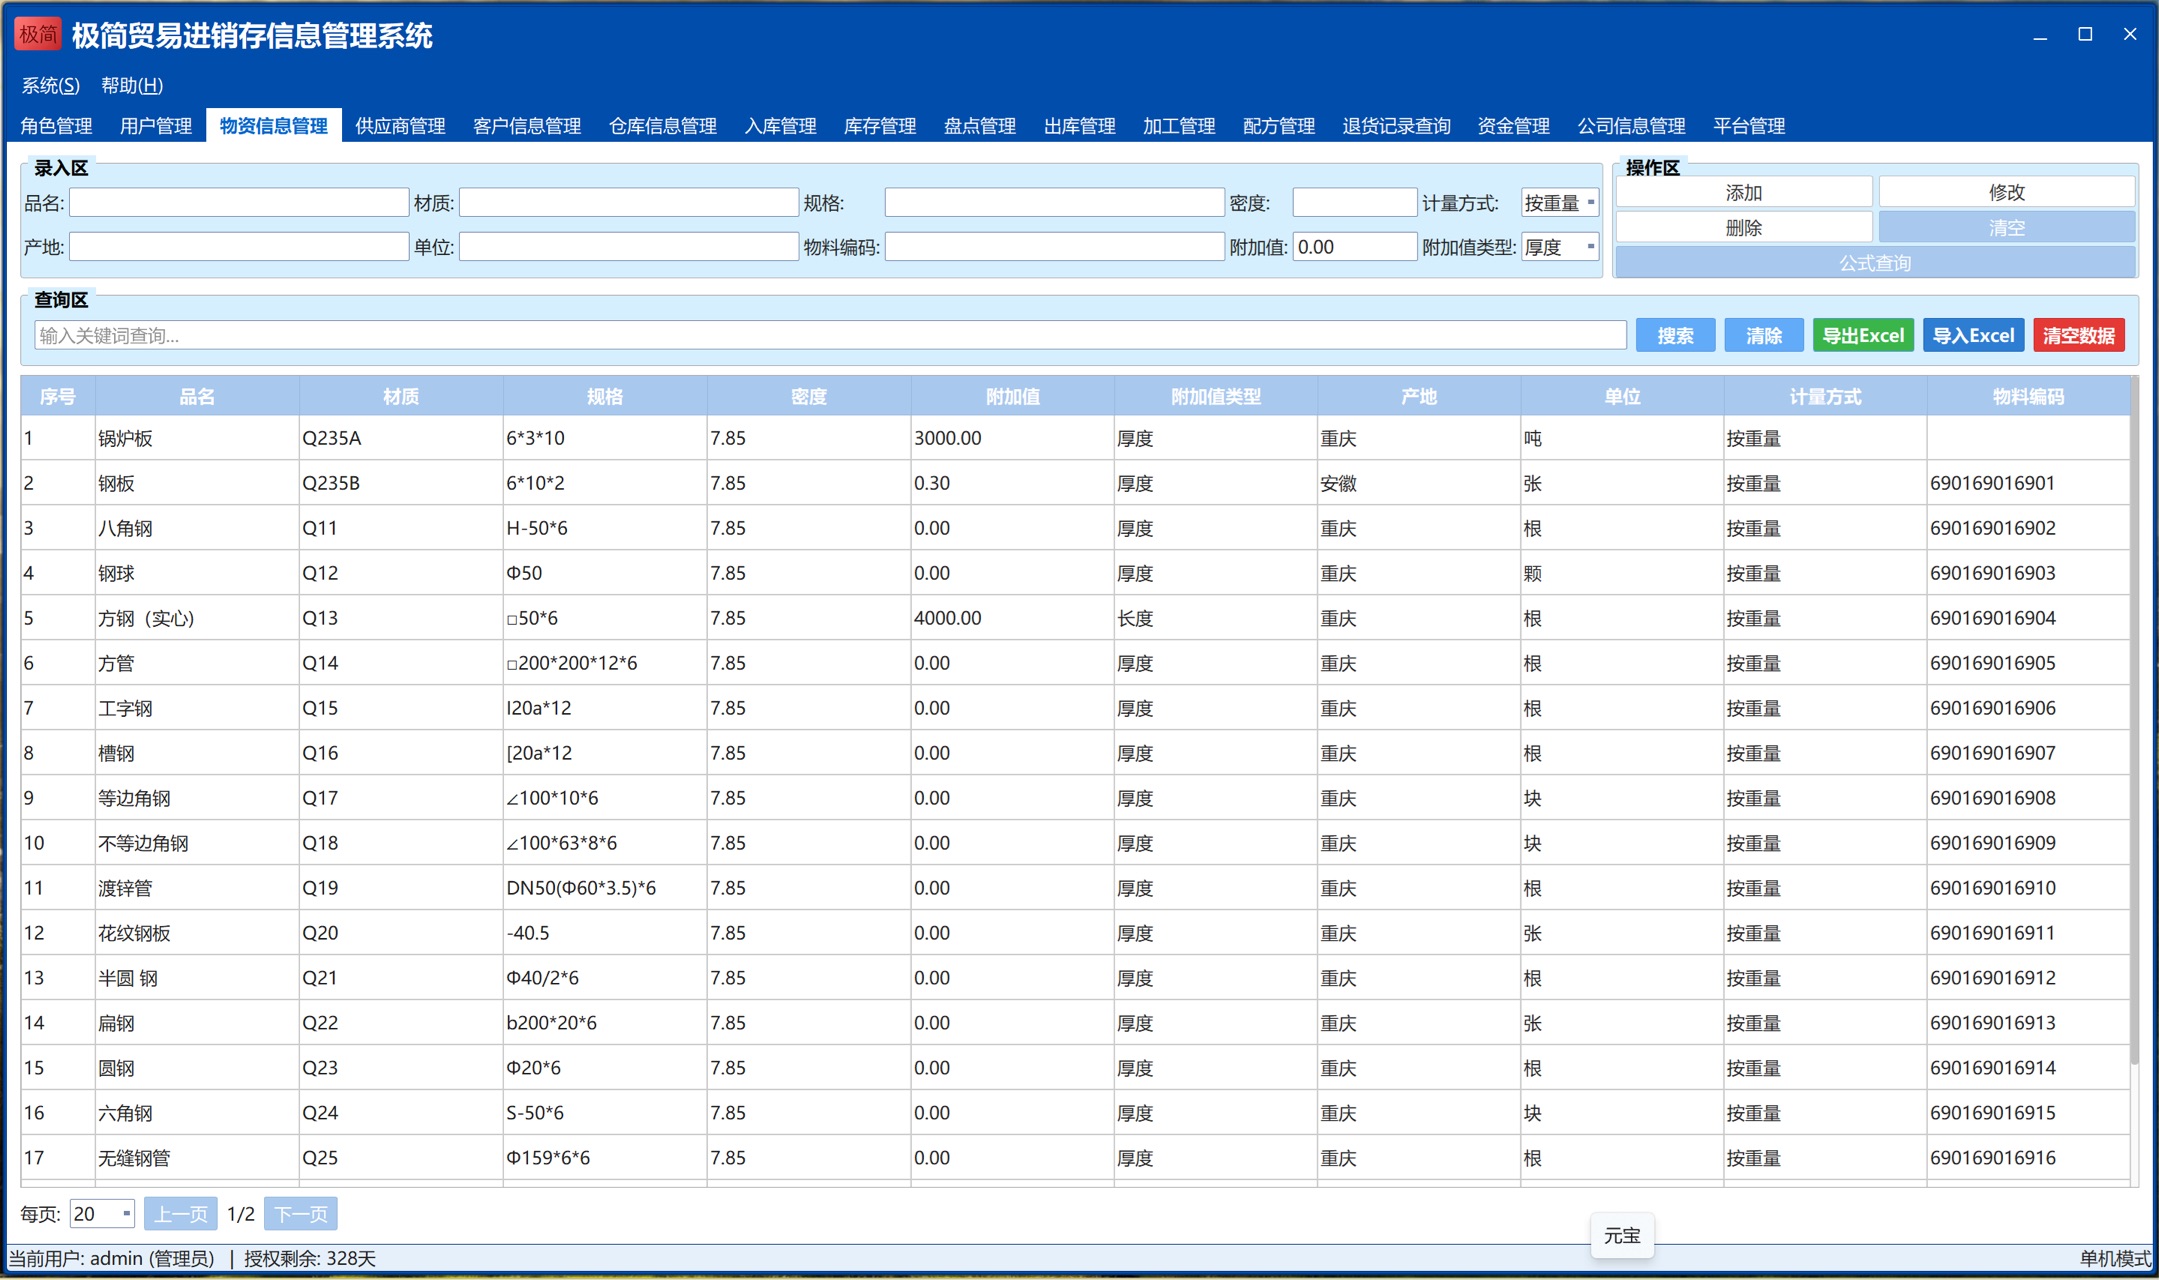Screen dimensions: 2159x1280
Task: Click into the 密度 input field
Action: 1354,203
